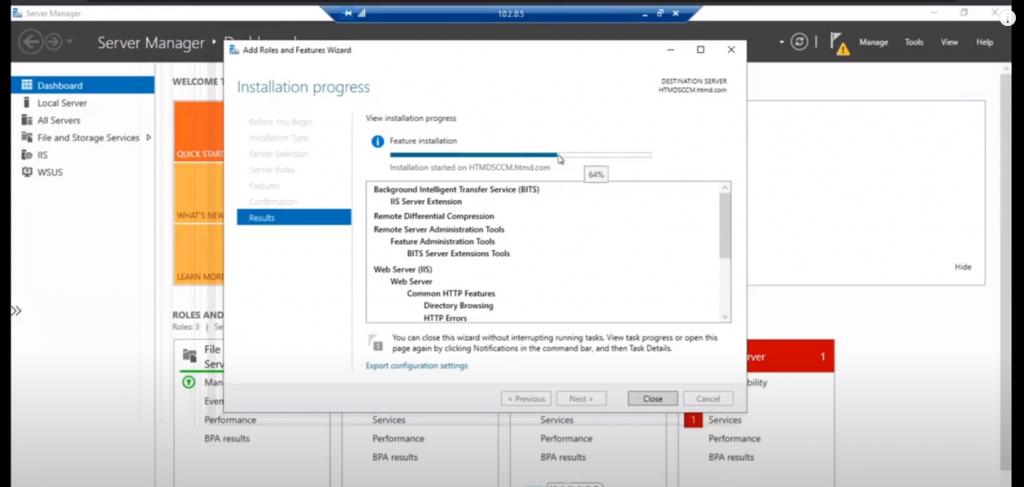The image size is (1024, 487).
Task: Click the feature list scroll up arrow
Action: coord(725,187)
